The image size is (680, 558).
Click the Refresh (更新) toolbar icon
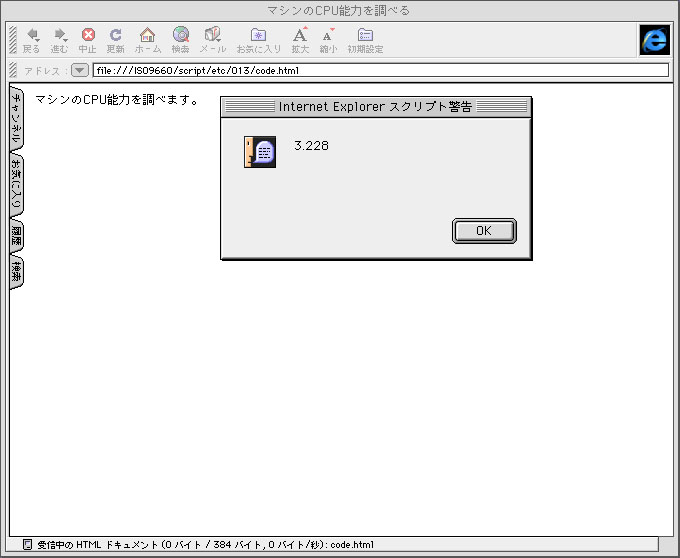pyautogui.click(x=115, y=35)
